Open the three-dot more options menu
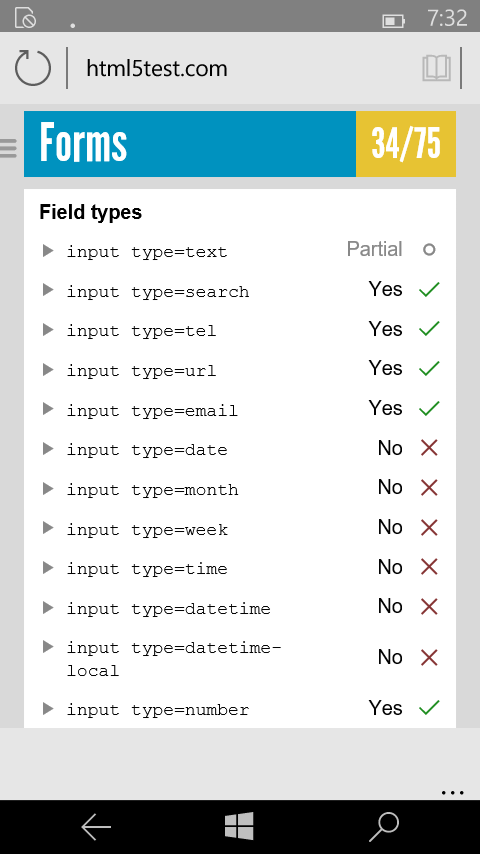 point(453,793)
